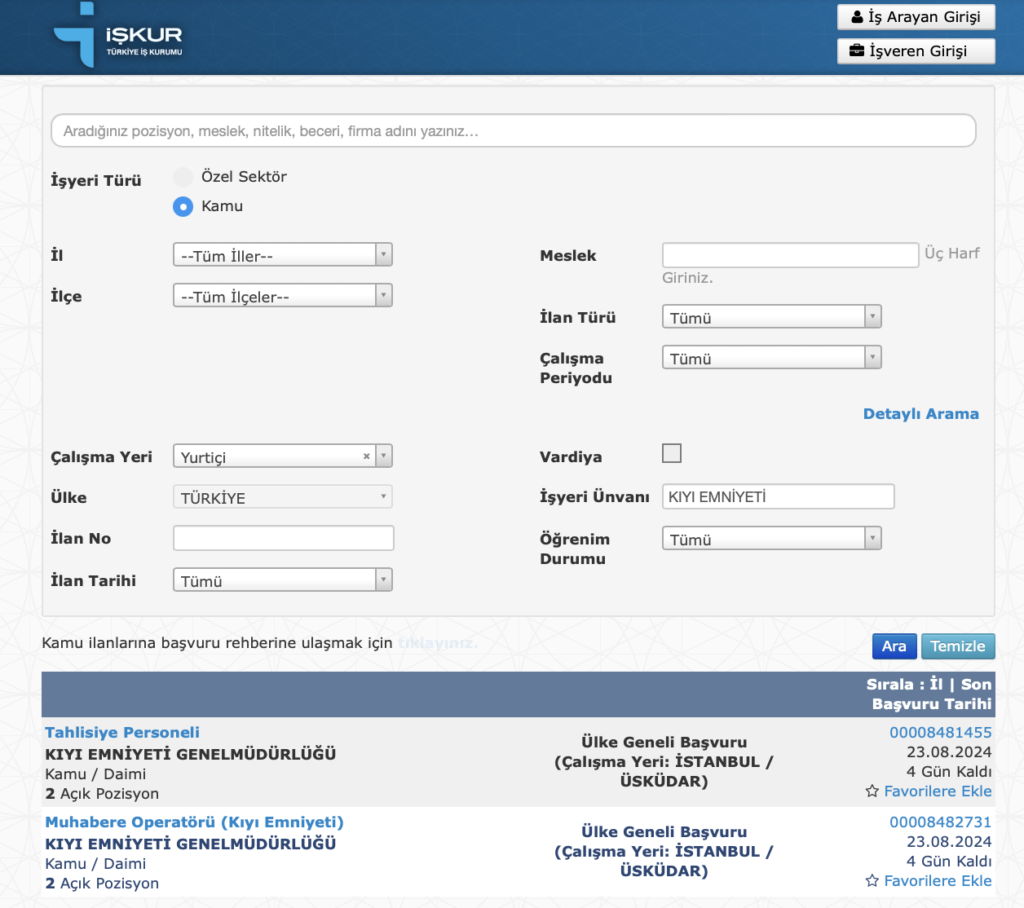1024x908 pixels.
Task: Click the Ara search button
Action: click(x=894, y=646)
